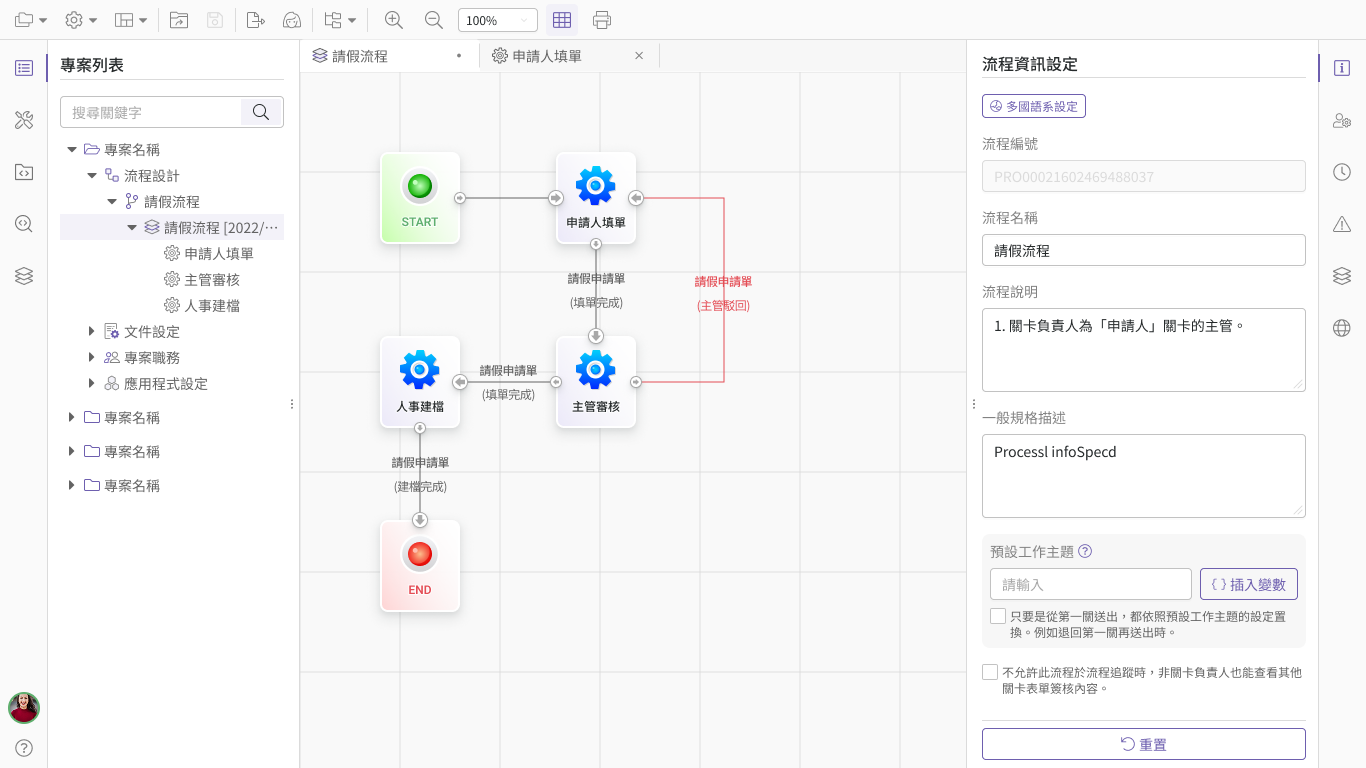Open the 100% zoom level dropdown
The width and height of the screenshot is (1366, 768).
coord(497,20)
